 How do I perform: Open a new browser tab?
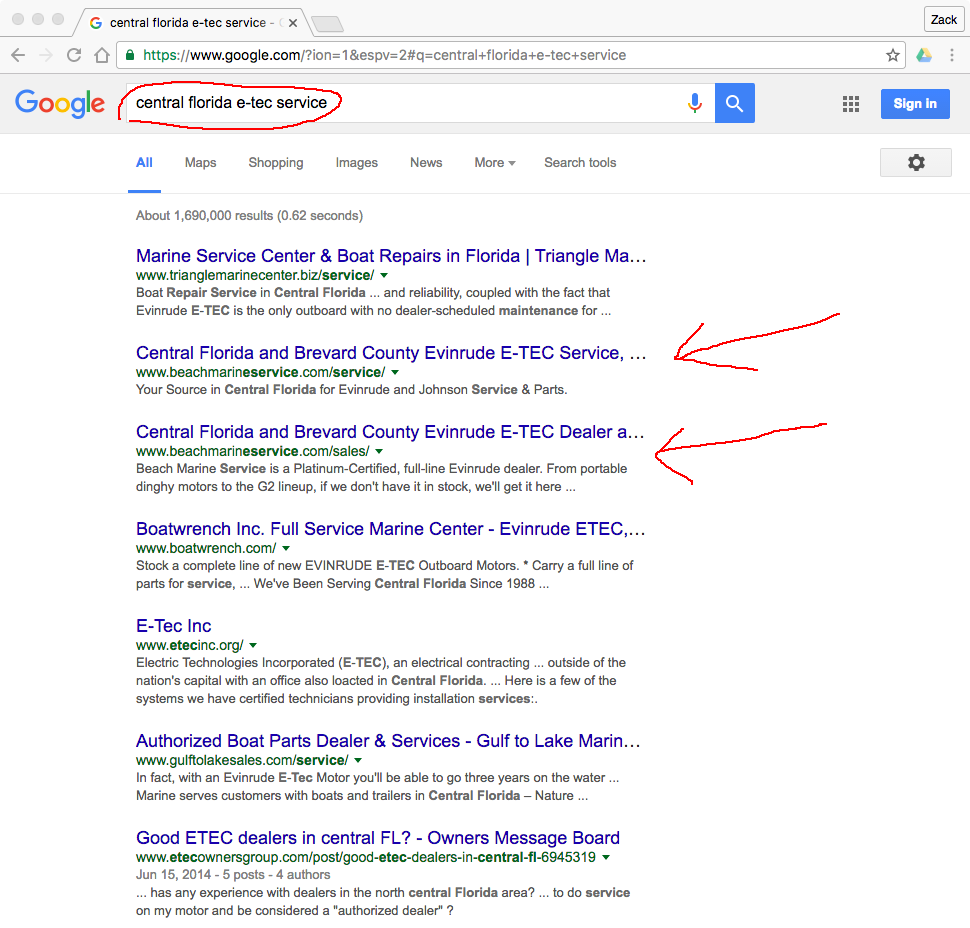tap(327, 24)
